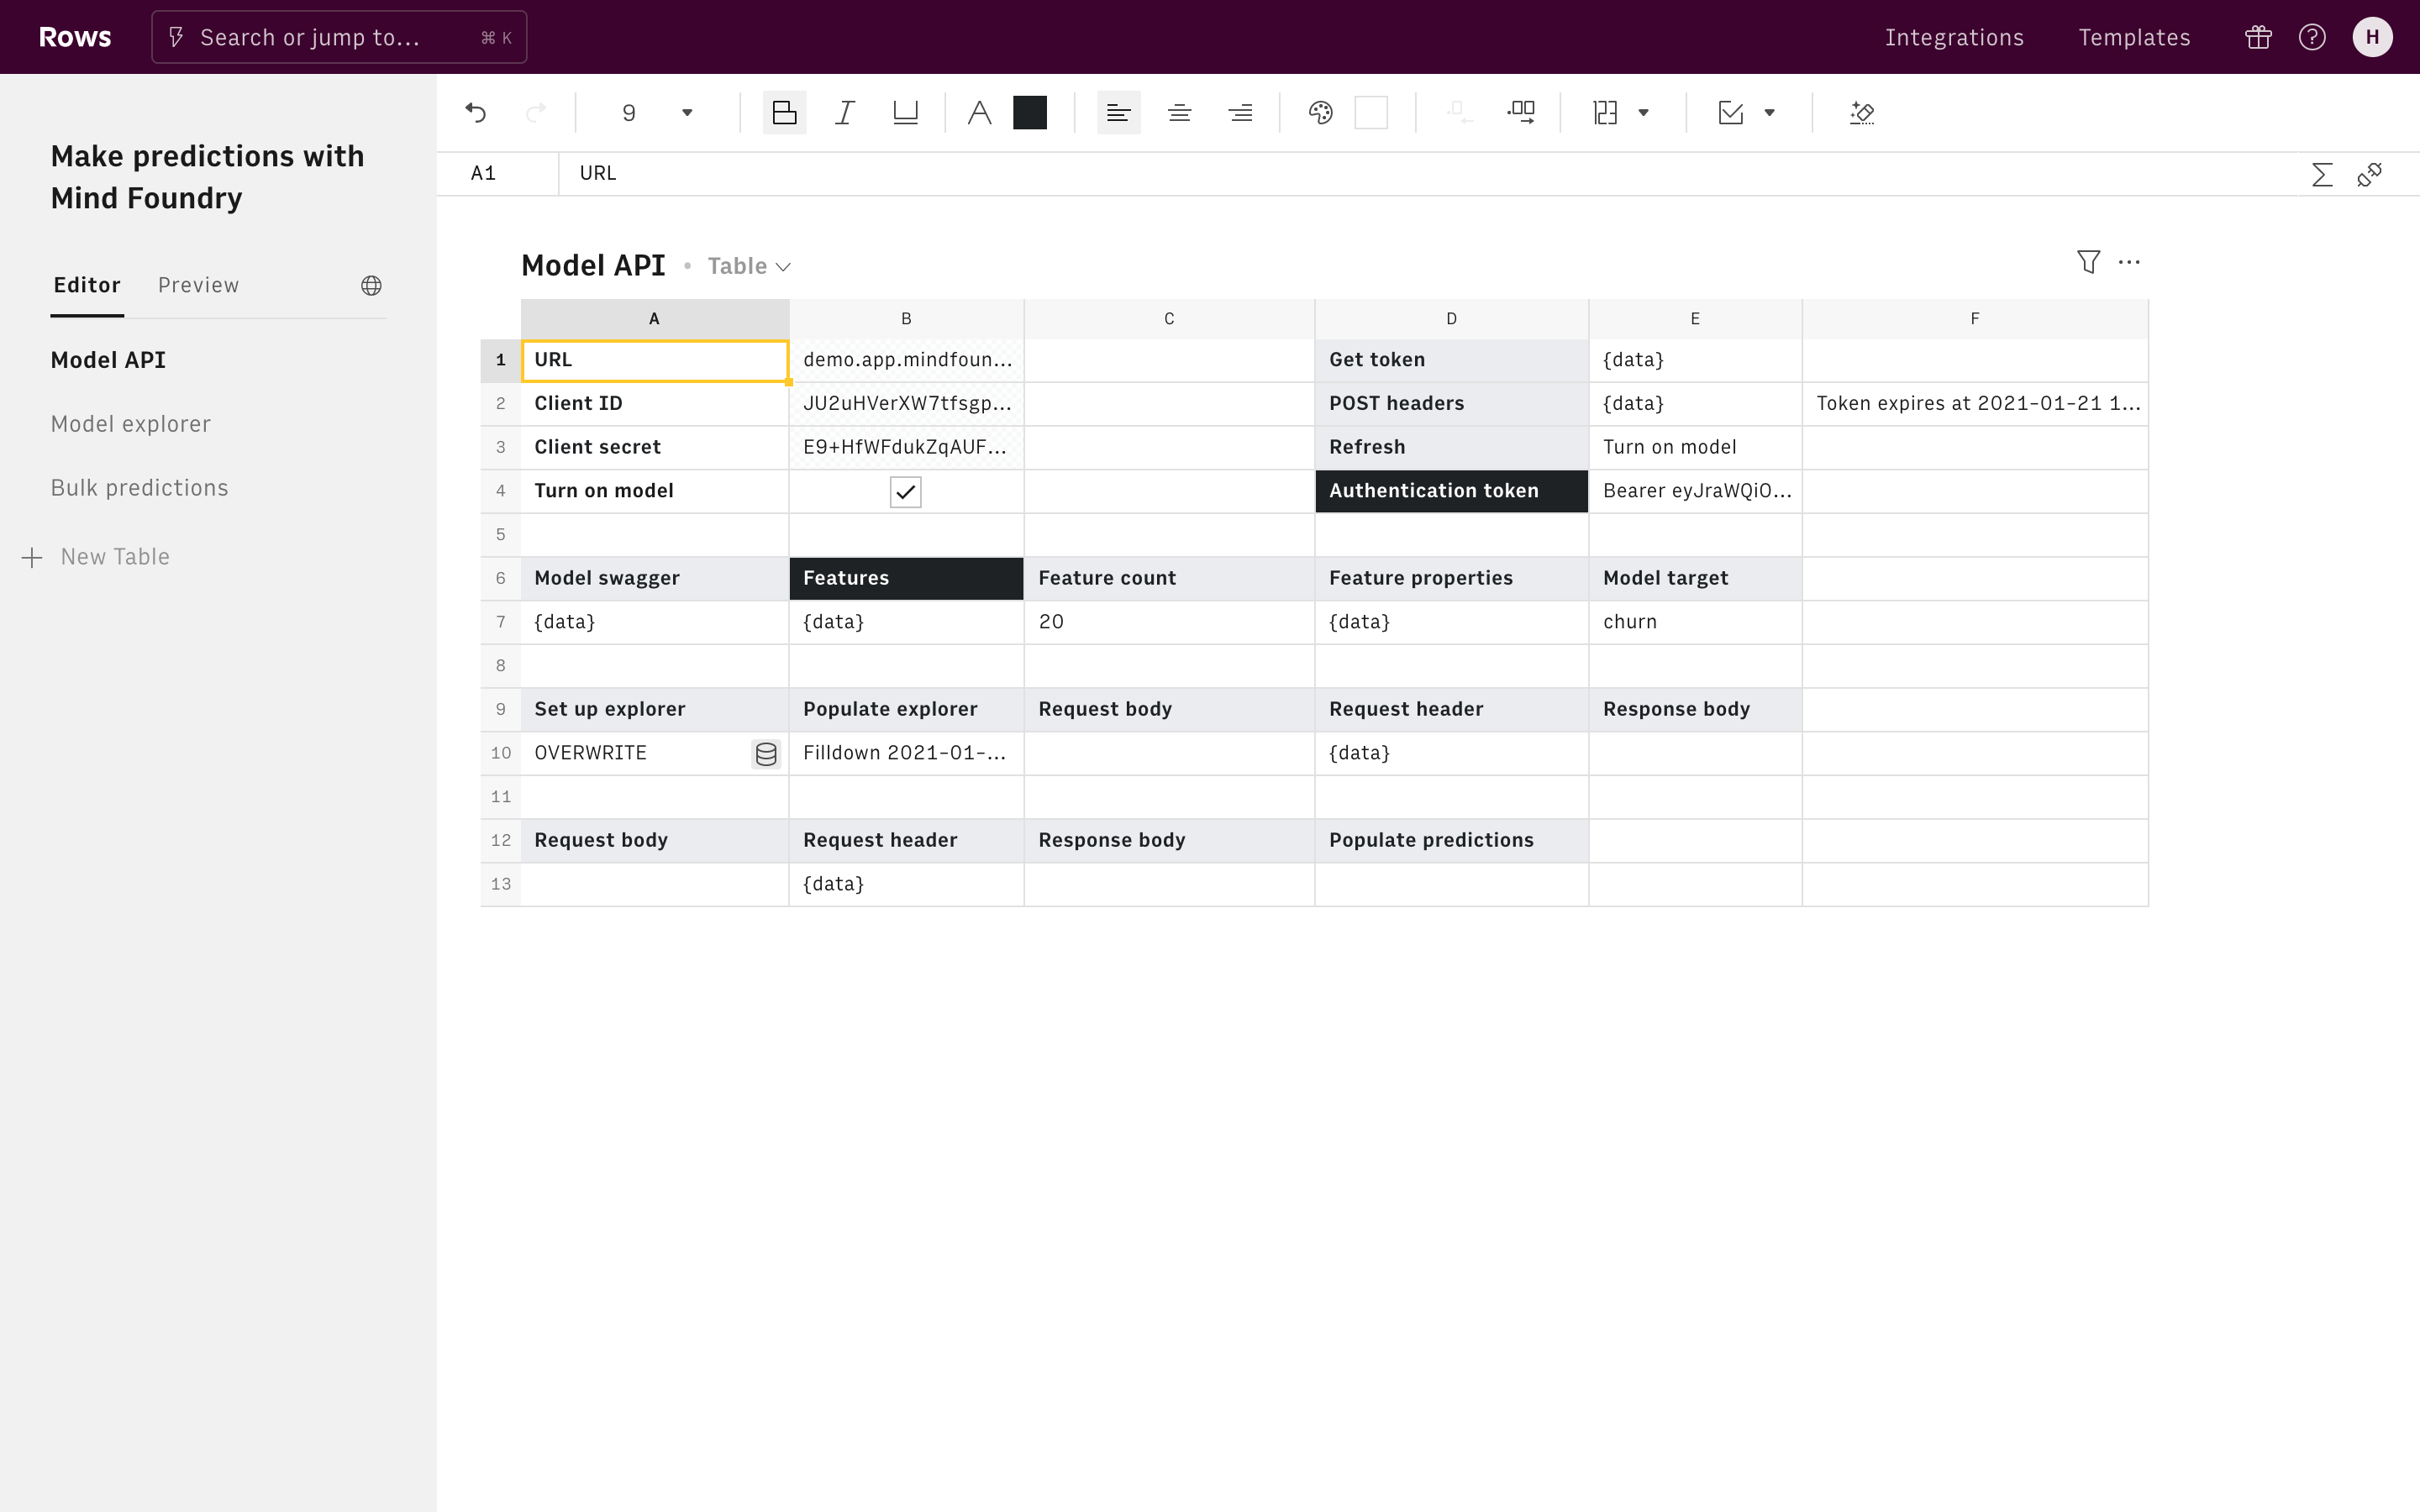
Task: Select the Feature count value 20
Action: [1169, 622]
